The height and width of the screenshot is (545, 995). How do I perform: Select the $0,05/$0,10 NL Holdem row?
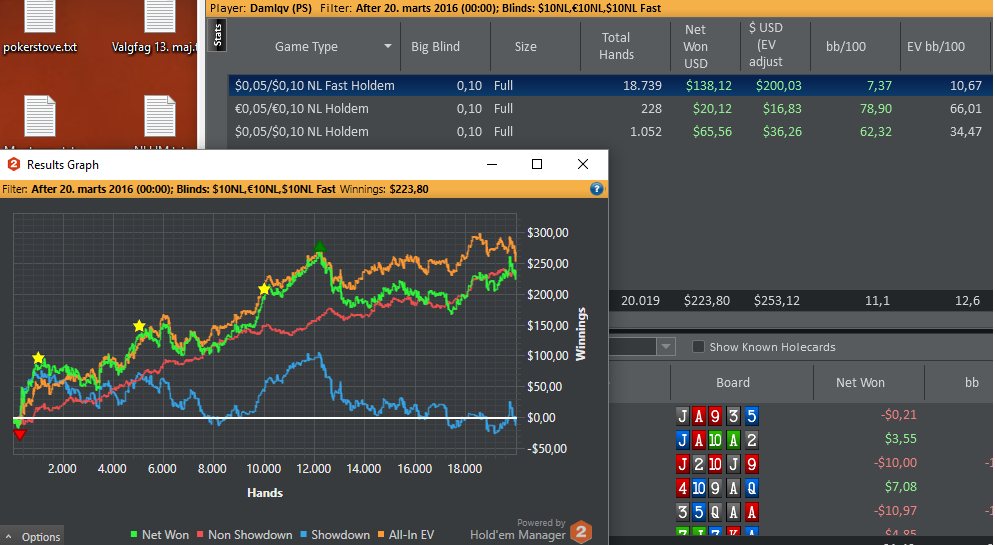click(x=610, y=131)
